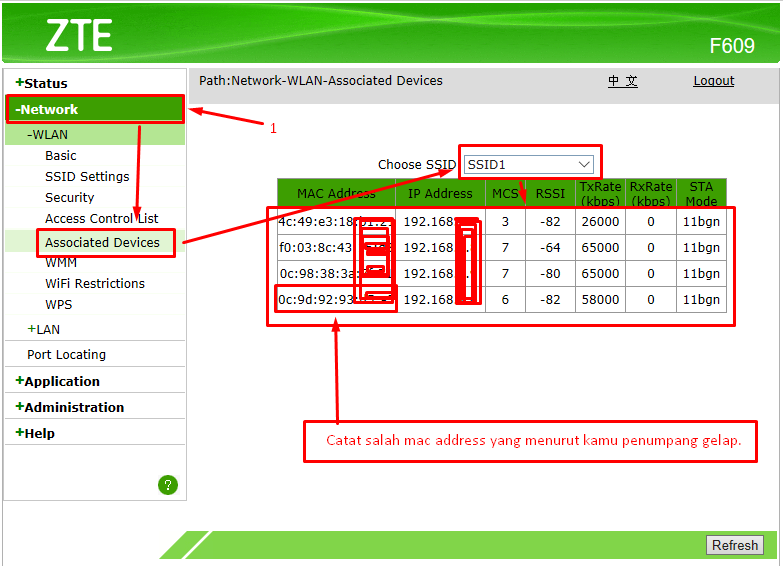The width and height of the screenshot is (783, 566).
Task: Expand the Administration menu section
Action: pyautogui.click(x=69, y=407)
